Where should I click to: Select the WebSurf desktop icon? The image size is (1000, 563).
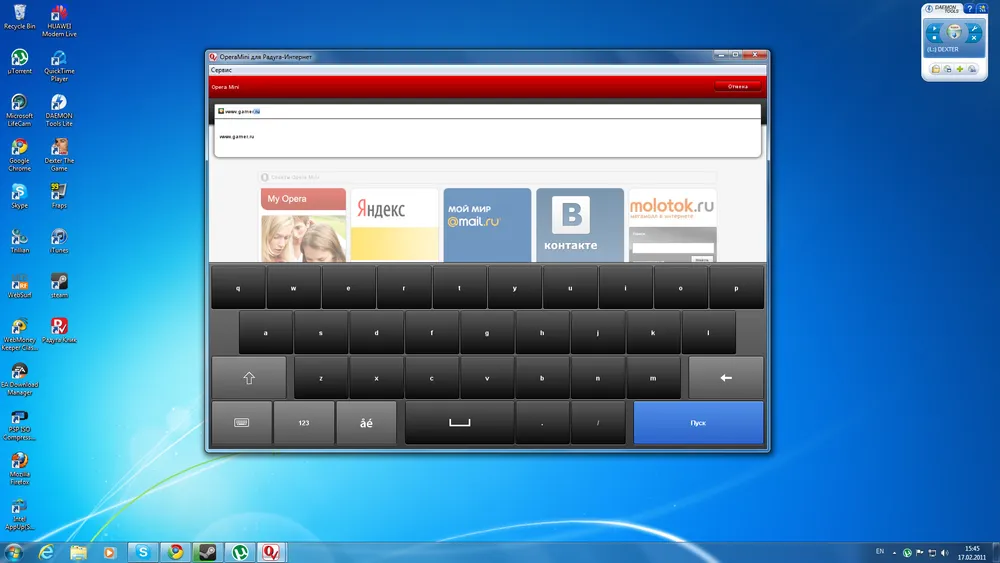20,286
